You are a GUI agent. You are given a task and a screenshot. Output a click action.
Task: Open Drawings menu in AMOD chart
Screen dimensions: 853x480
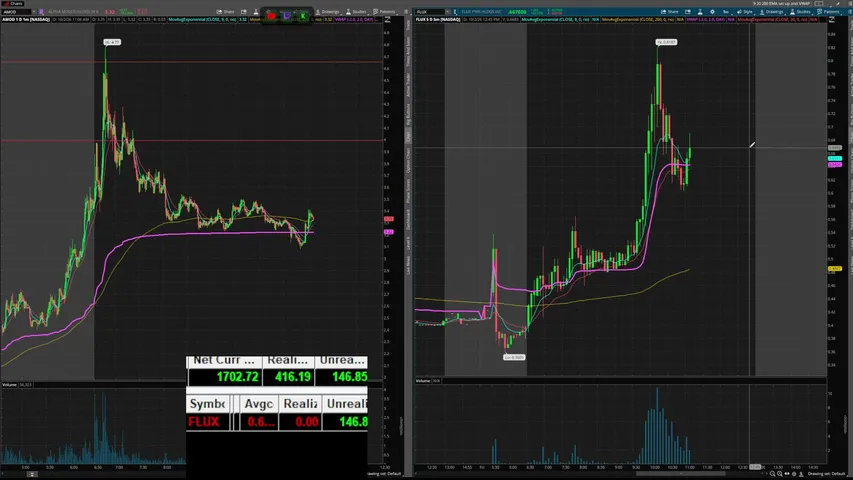pos(327,11)
